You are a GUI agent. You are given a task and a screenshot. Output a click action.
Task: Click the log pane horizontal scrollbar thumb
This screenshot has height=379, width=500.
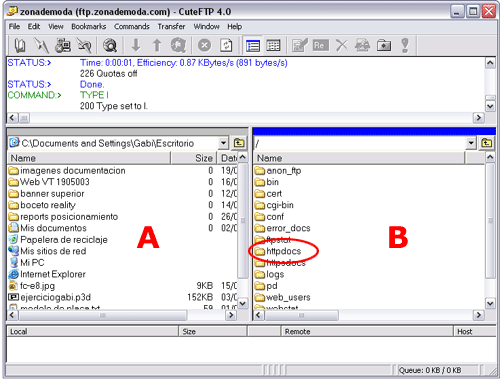tap(24, 118)
